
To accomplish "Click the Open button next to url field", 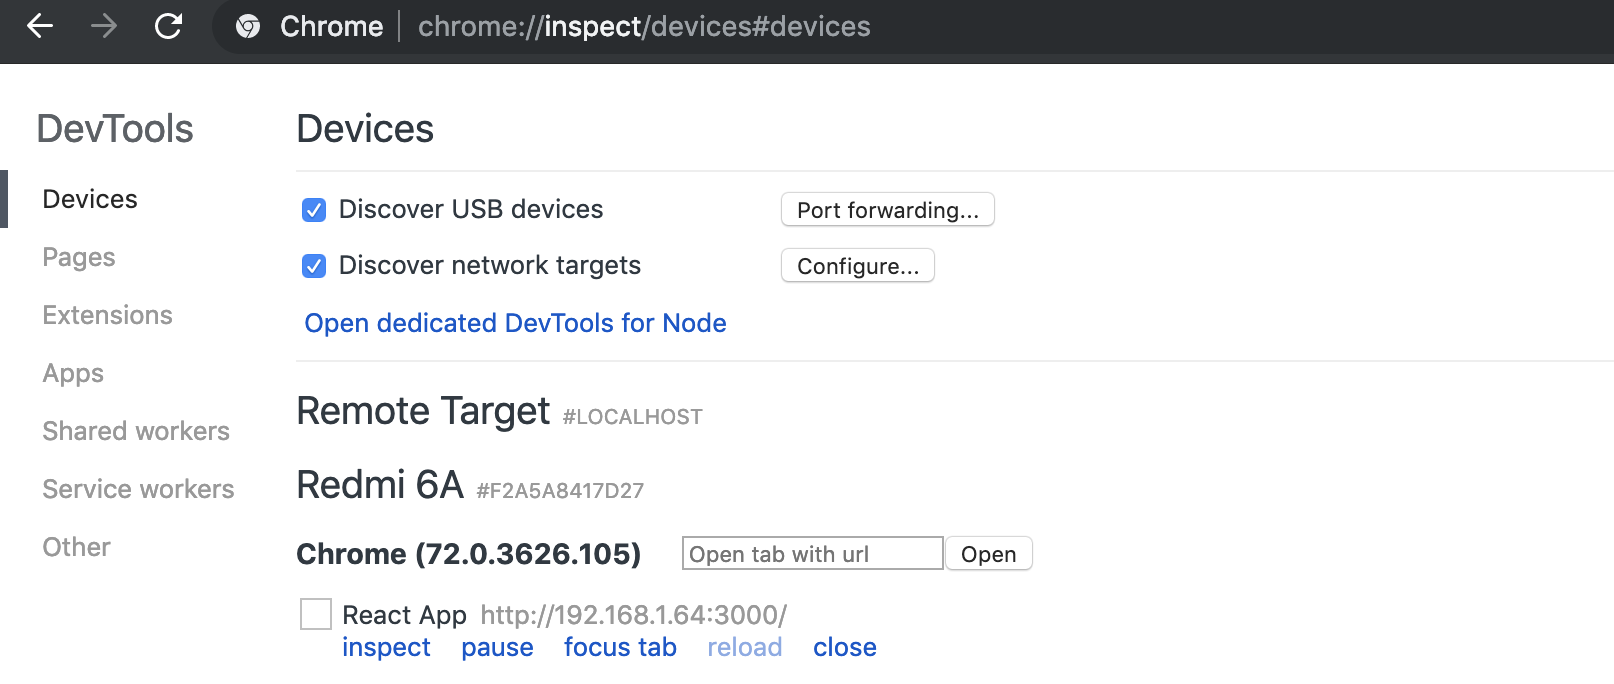I will (989, 554).
